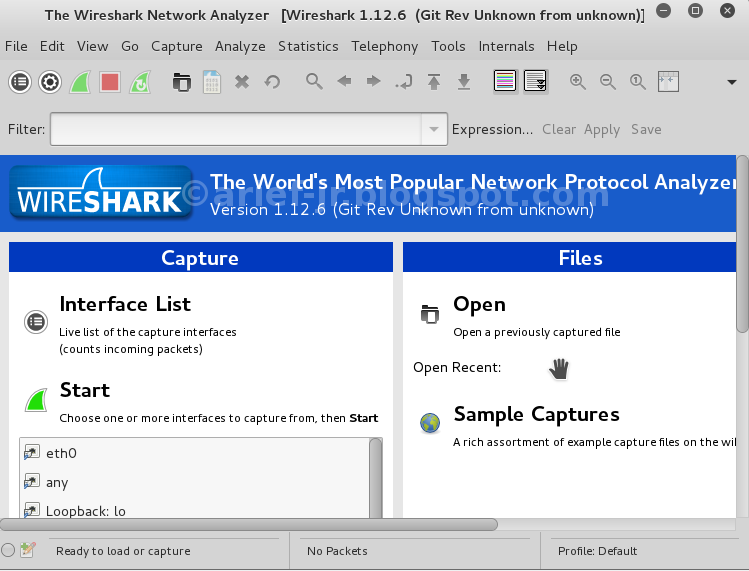The image size is (749, 571).
Task: Toggle auto scroll packet list in live capture
Action: click(535, 81)
